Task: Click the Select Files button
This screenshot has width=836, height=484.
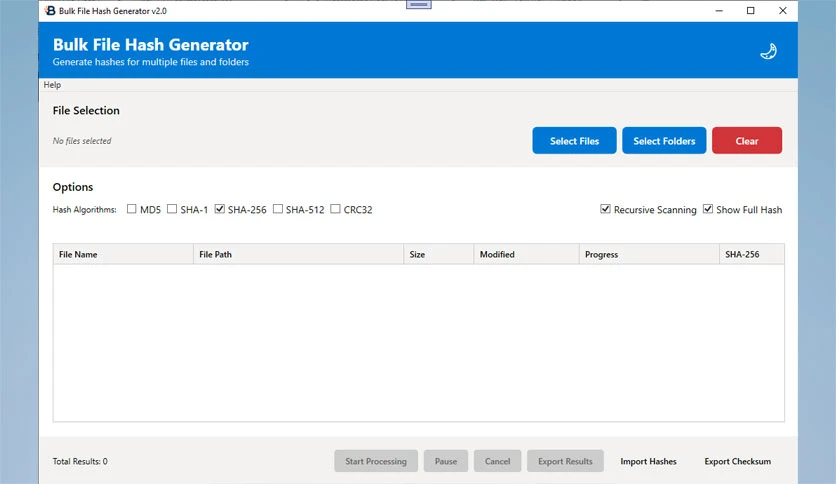Action: click(574, 141)
